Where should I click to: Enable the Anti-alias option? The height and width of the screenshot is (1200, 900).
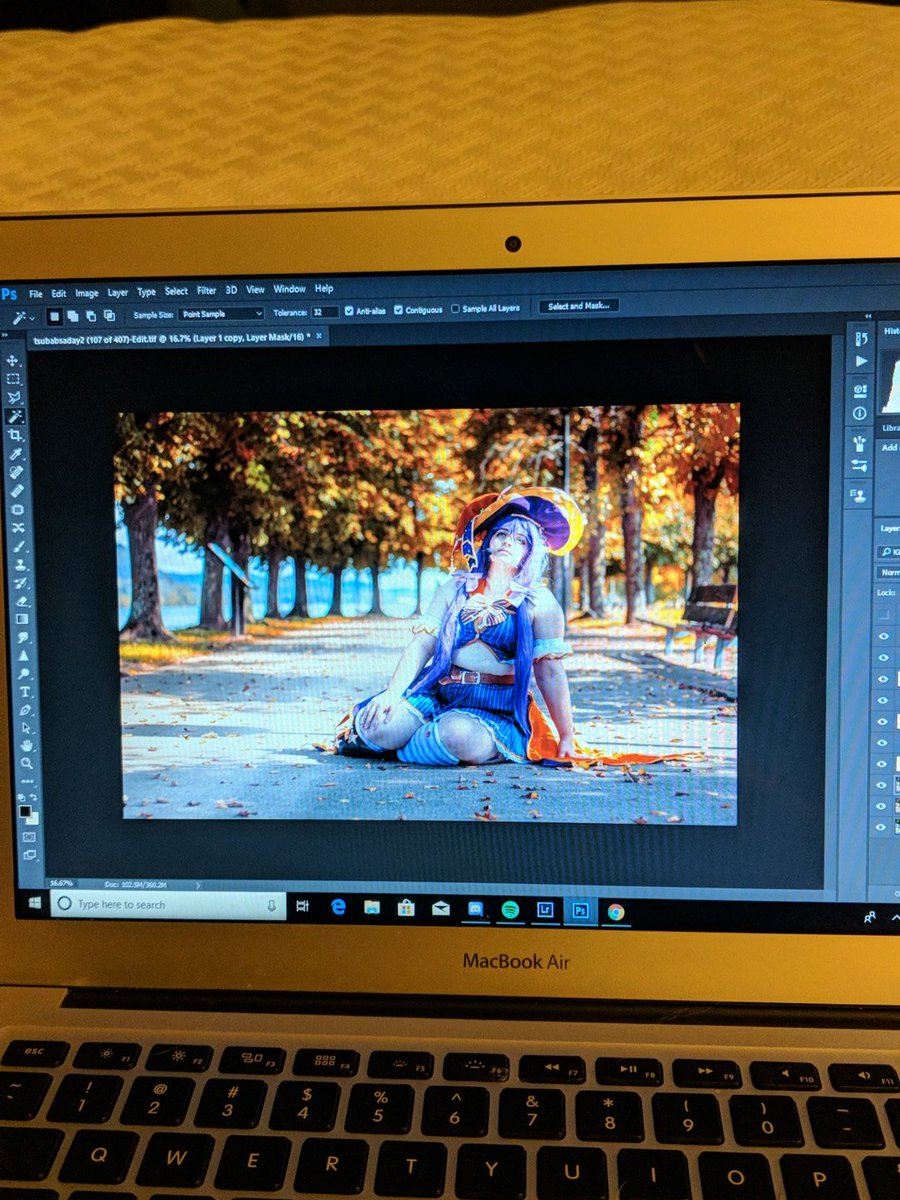(347, 309)
